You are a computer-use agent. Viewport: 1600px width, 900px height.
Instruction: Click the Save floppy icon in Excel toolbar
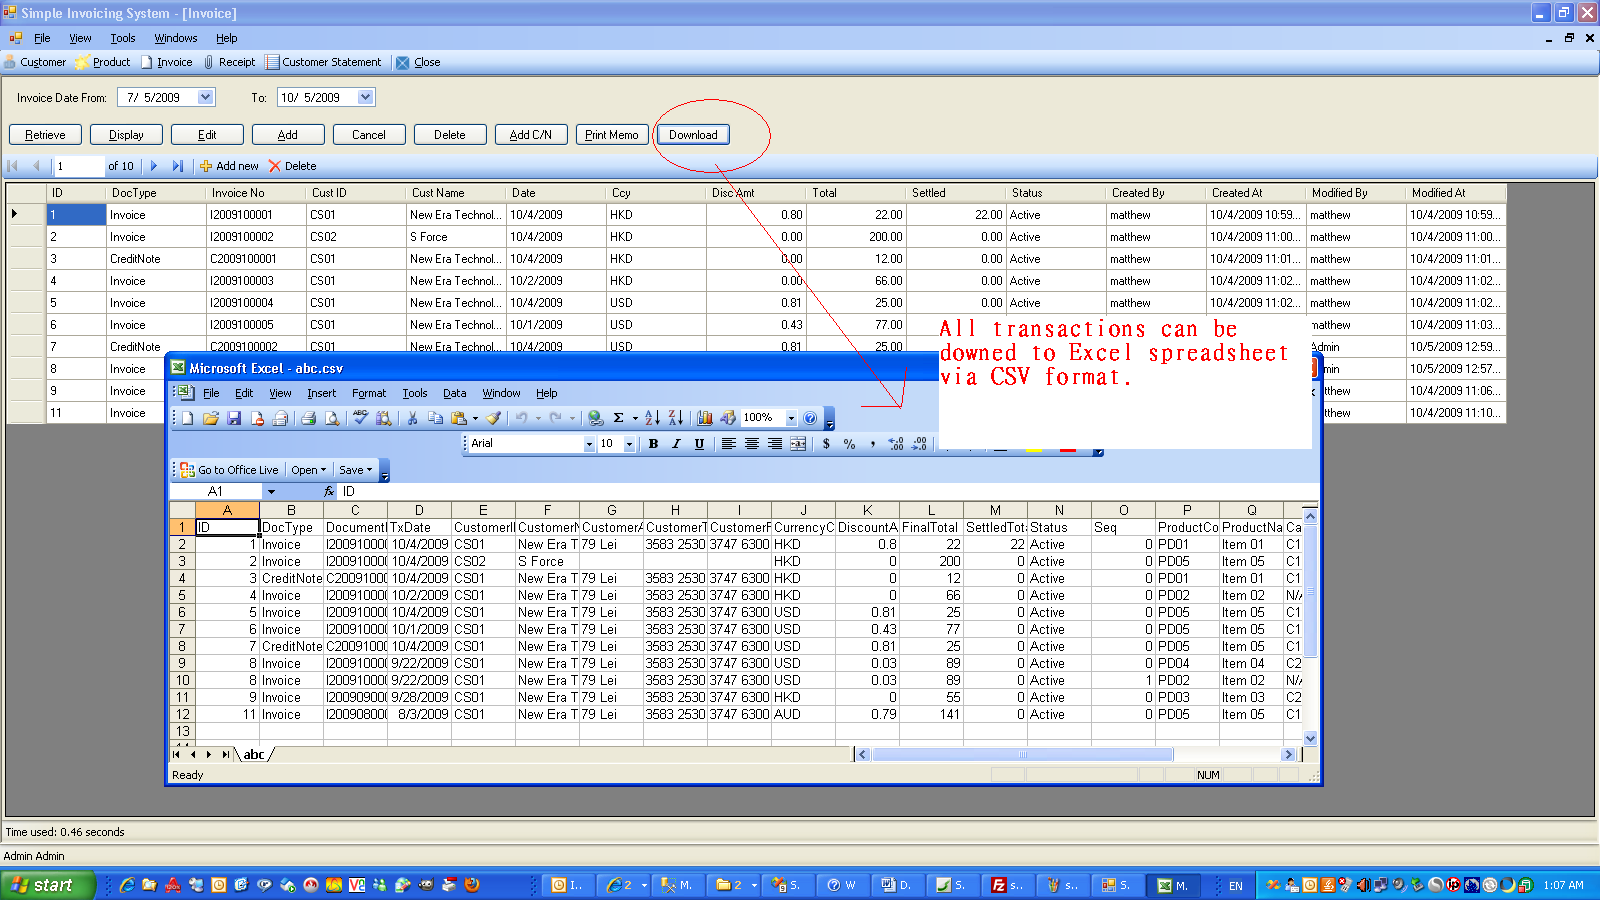tap(234, 418)
